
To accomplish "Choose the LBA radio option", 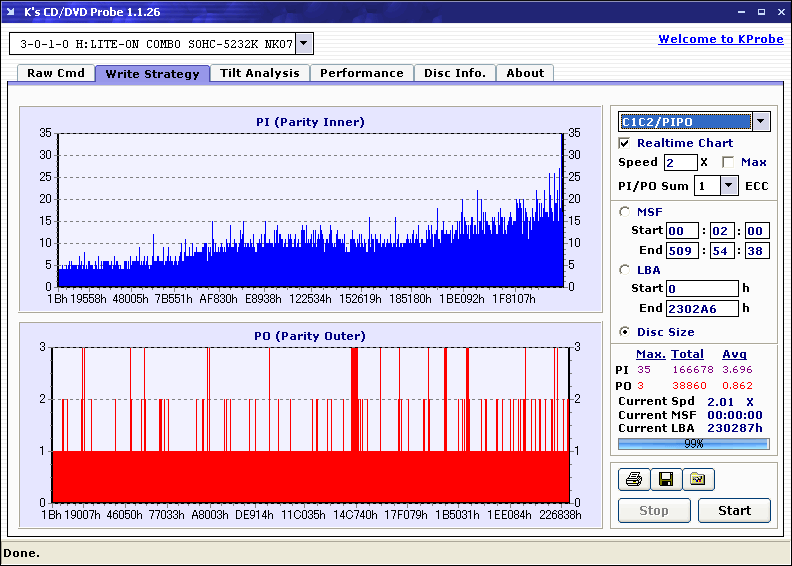I will click(625, 270).
